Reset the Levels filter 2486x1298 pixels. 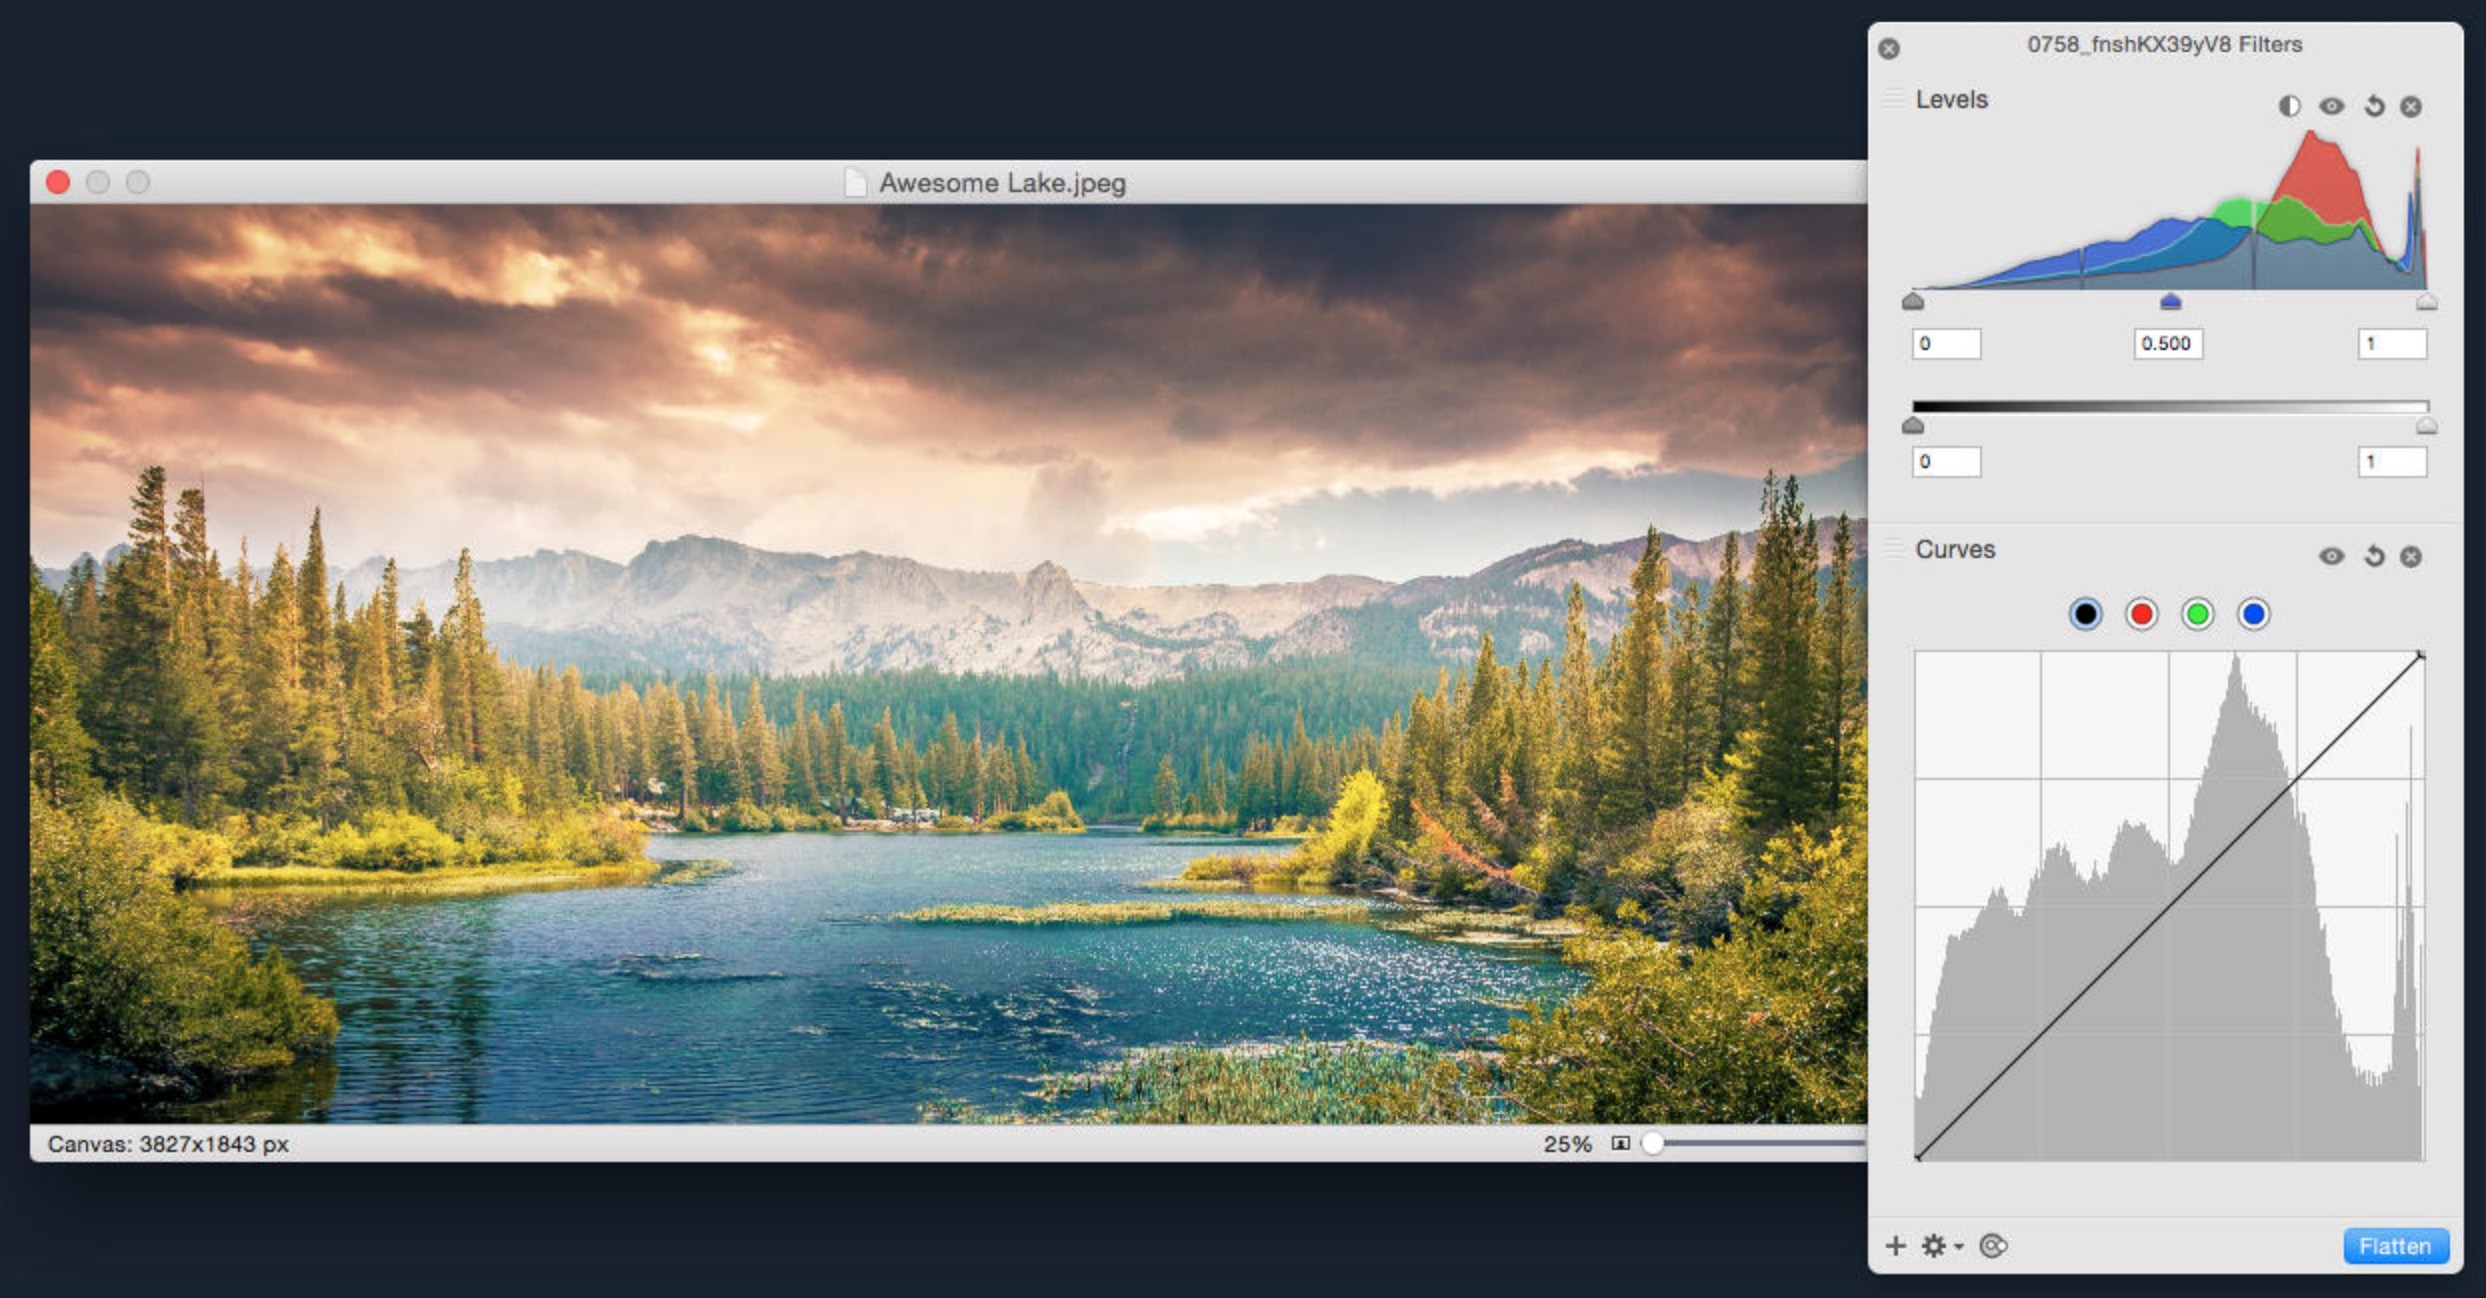click(2373, 106)
